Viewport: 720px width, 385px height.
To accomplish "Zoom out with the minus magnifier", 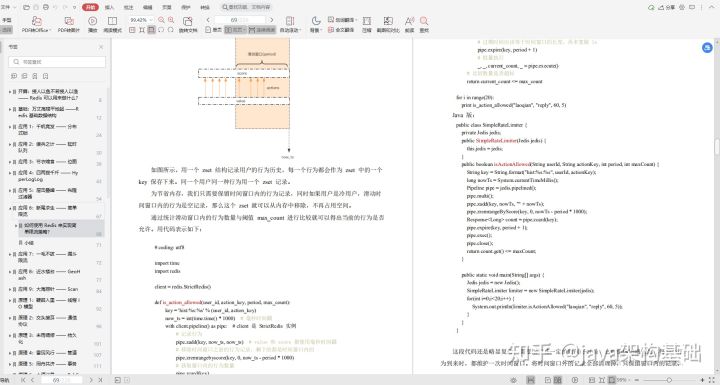I will coord(161,20).
